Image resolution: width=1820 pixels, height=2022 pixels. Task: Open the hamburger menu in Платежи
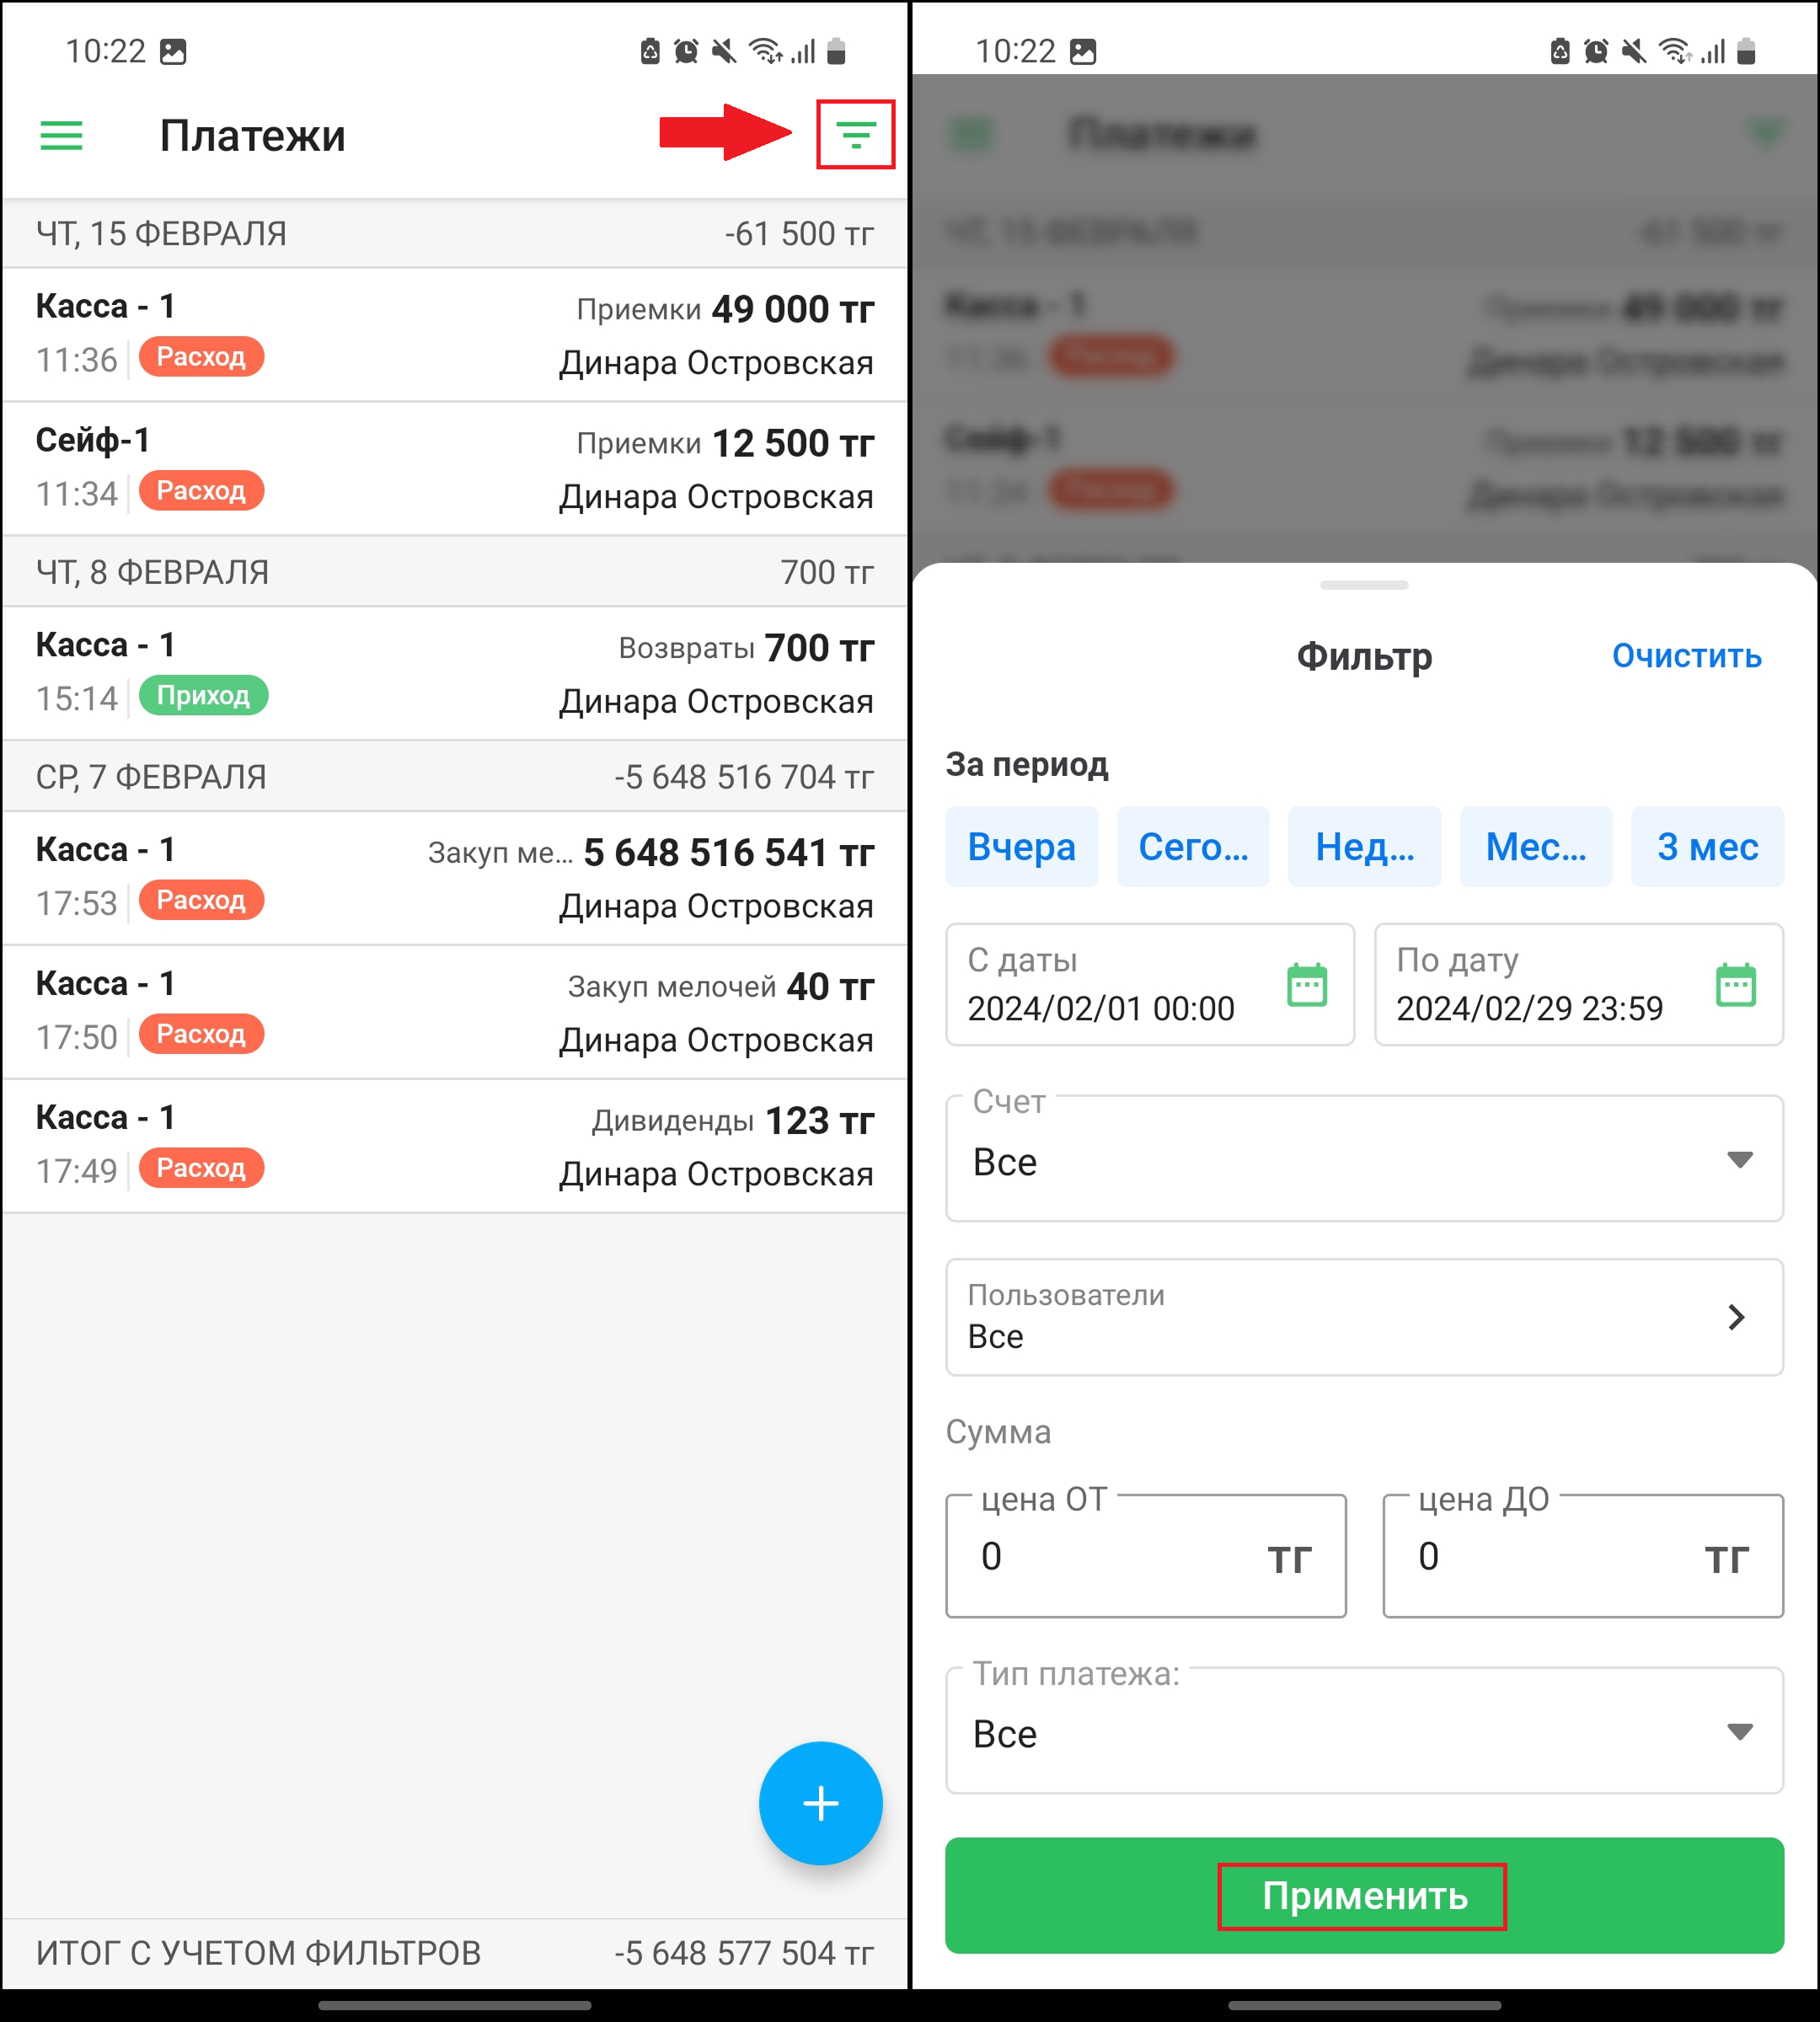pyautogui.click(x=61, y=135)
